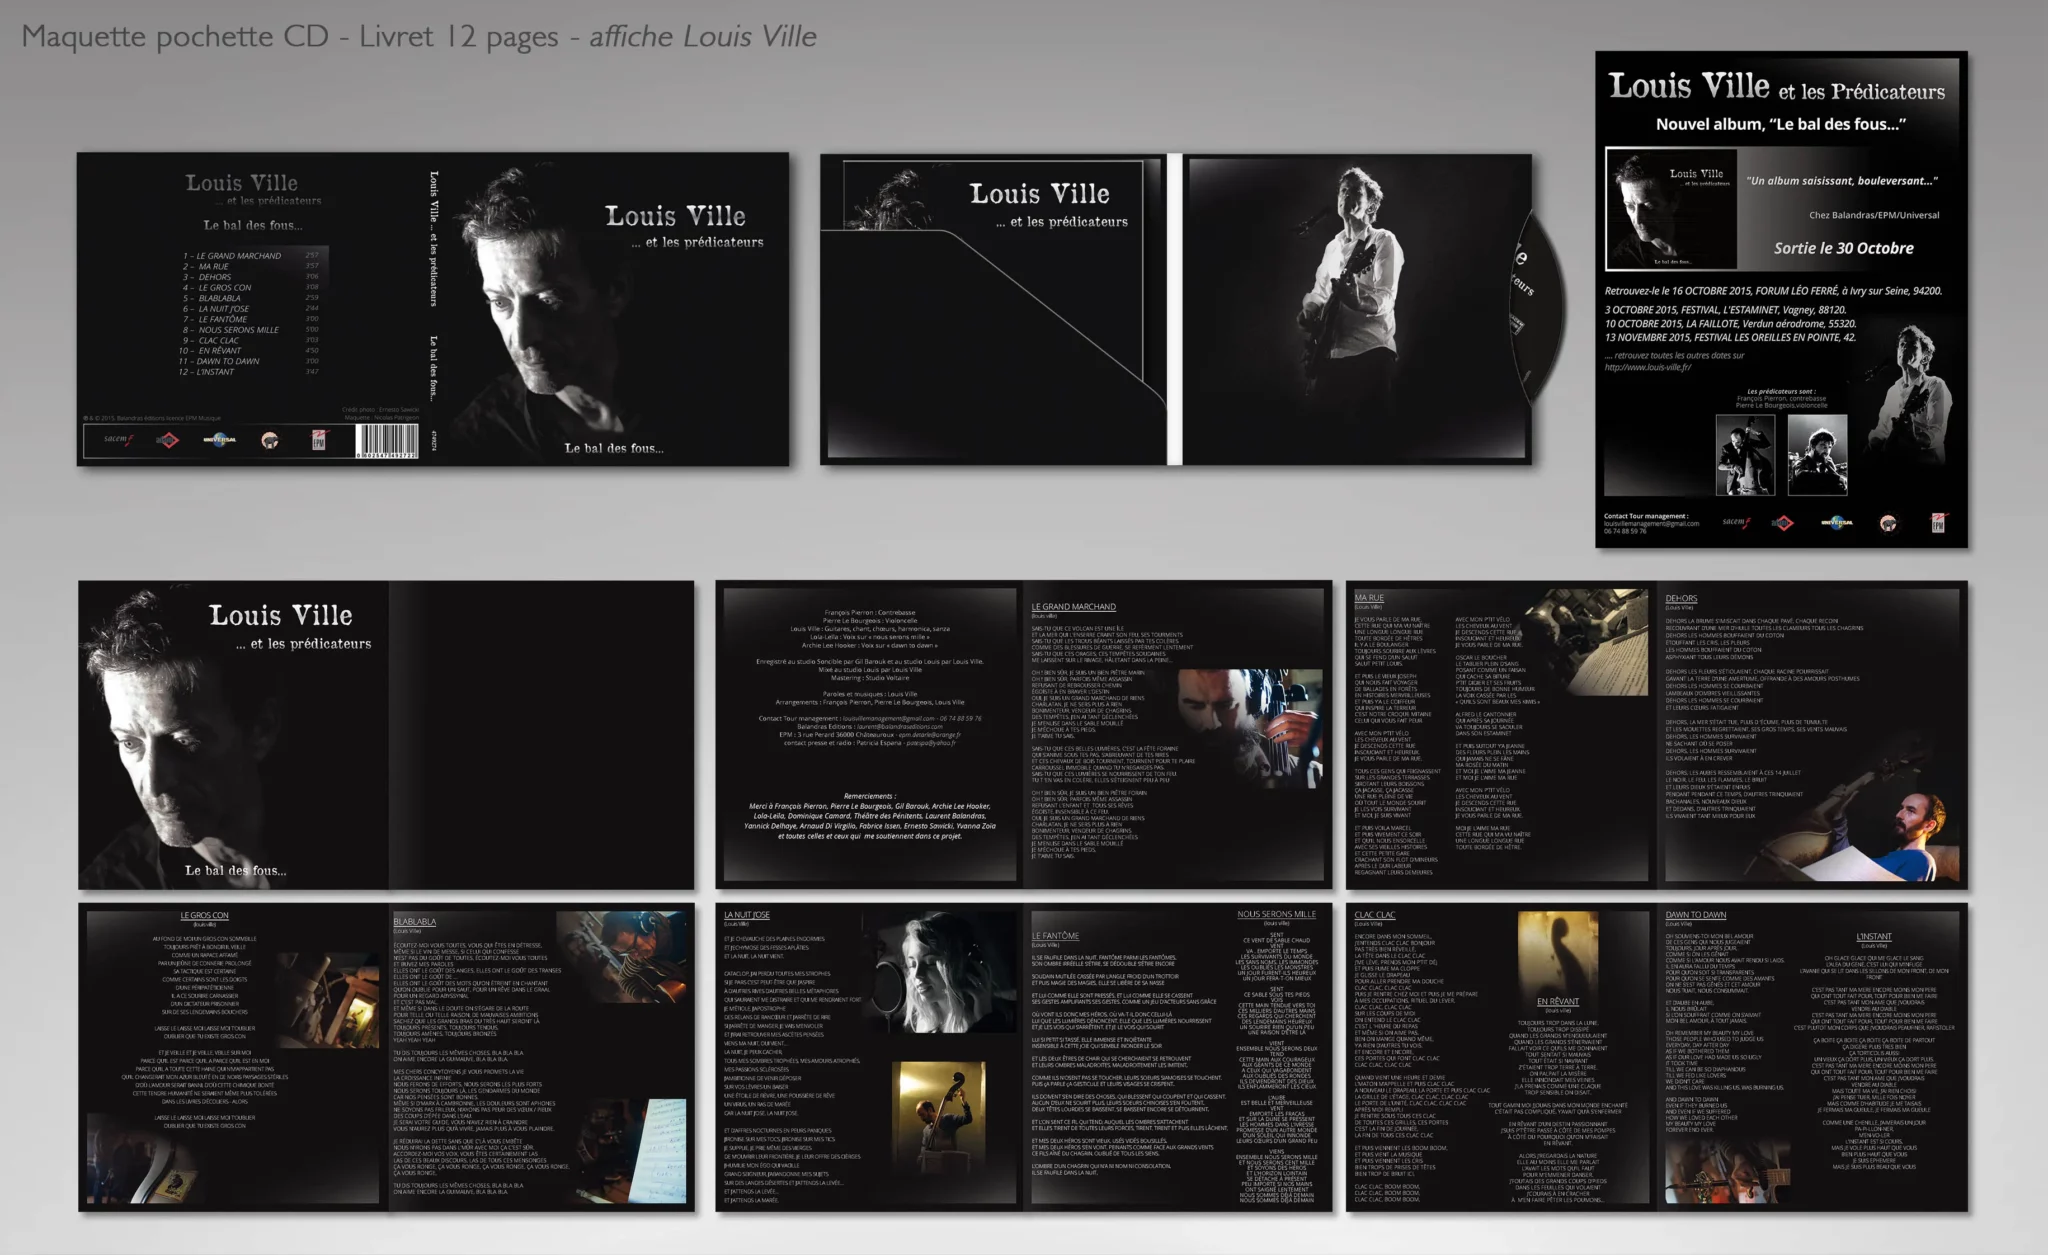Click the album cover thumbnail inside the poster
Viewport: 2048px width, 1255px height.
[1671, 209]
